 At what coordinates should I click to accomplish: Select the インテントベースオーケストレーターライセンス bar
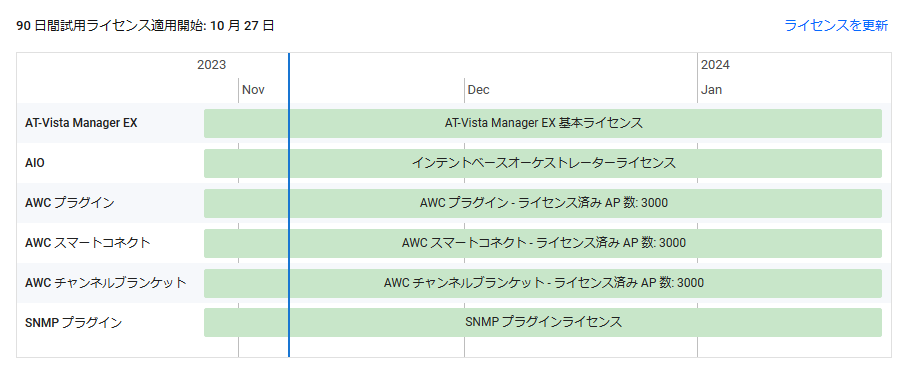(543, 163)
